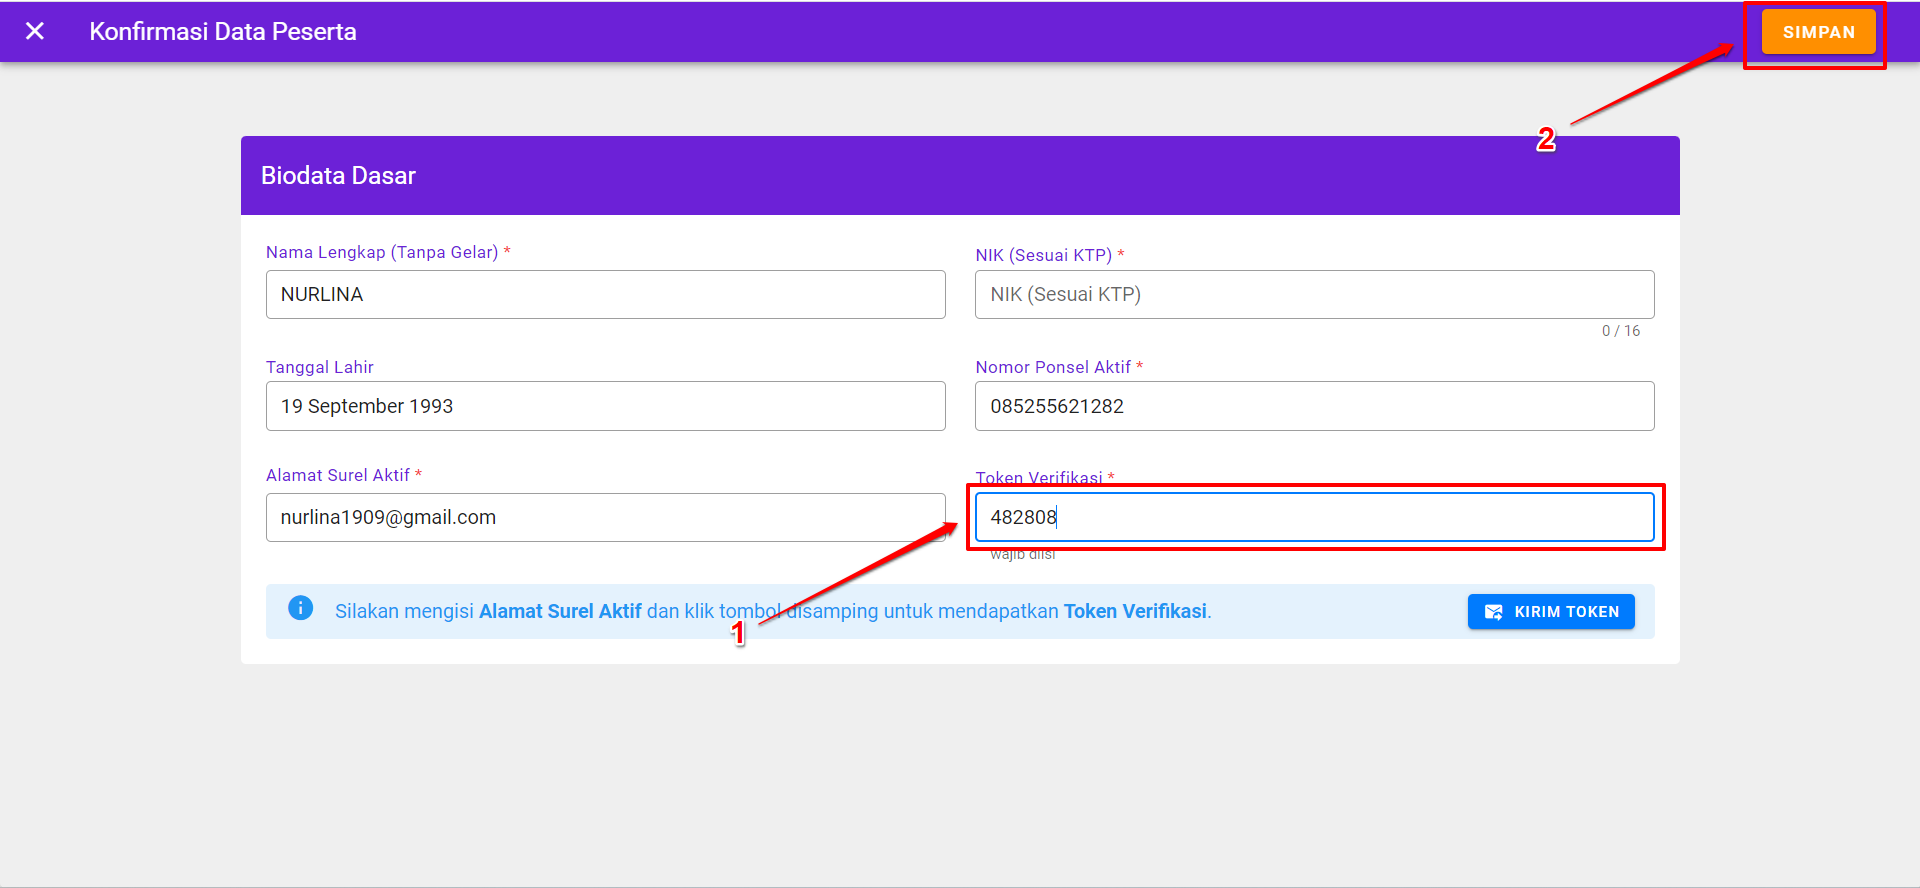This screenshot has height=888, width=1920.
Task: Click bold Token Verifikasi text in info banner
Action: (1134, 611)
